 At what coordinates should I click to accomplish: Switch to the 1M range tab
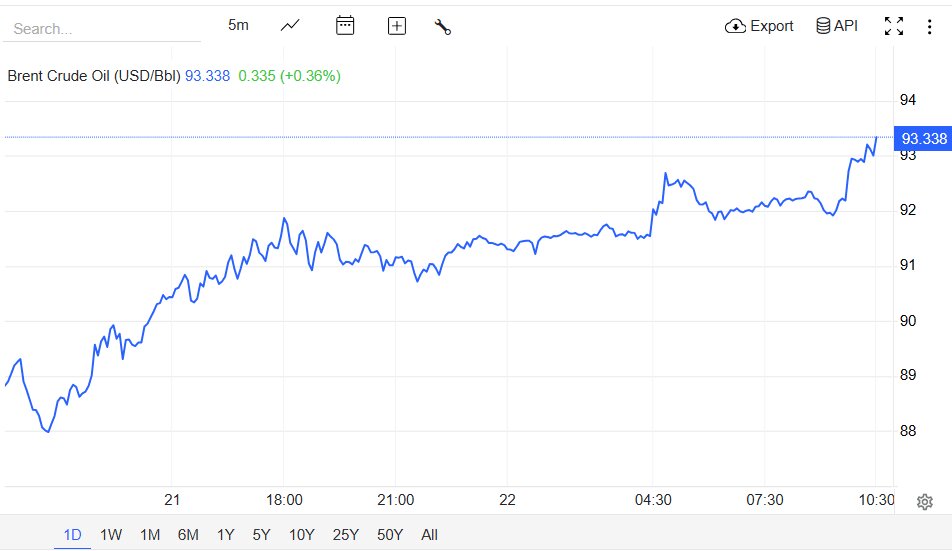[x=150, y=535]
